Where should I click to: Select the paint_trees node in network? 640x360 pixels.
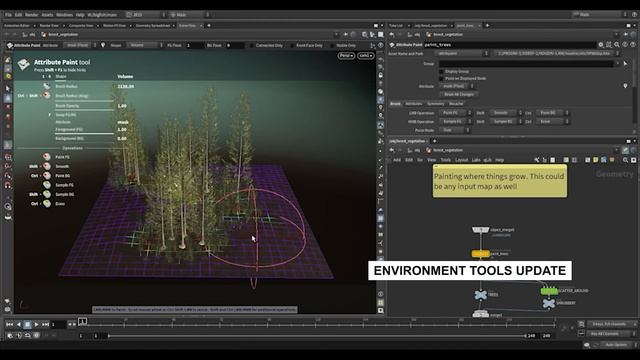[480, 254]
